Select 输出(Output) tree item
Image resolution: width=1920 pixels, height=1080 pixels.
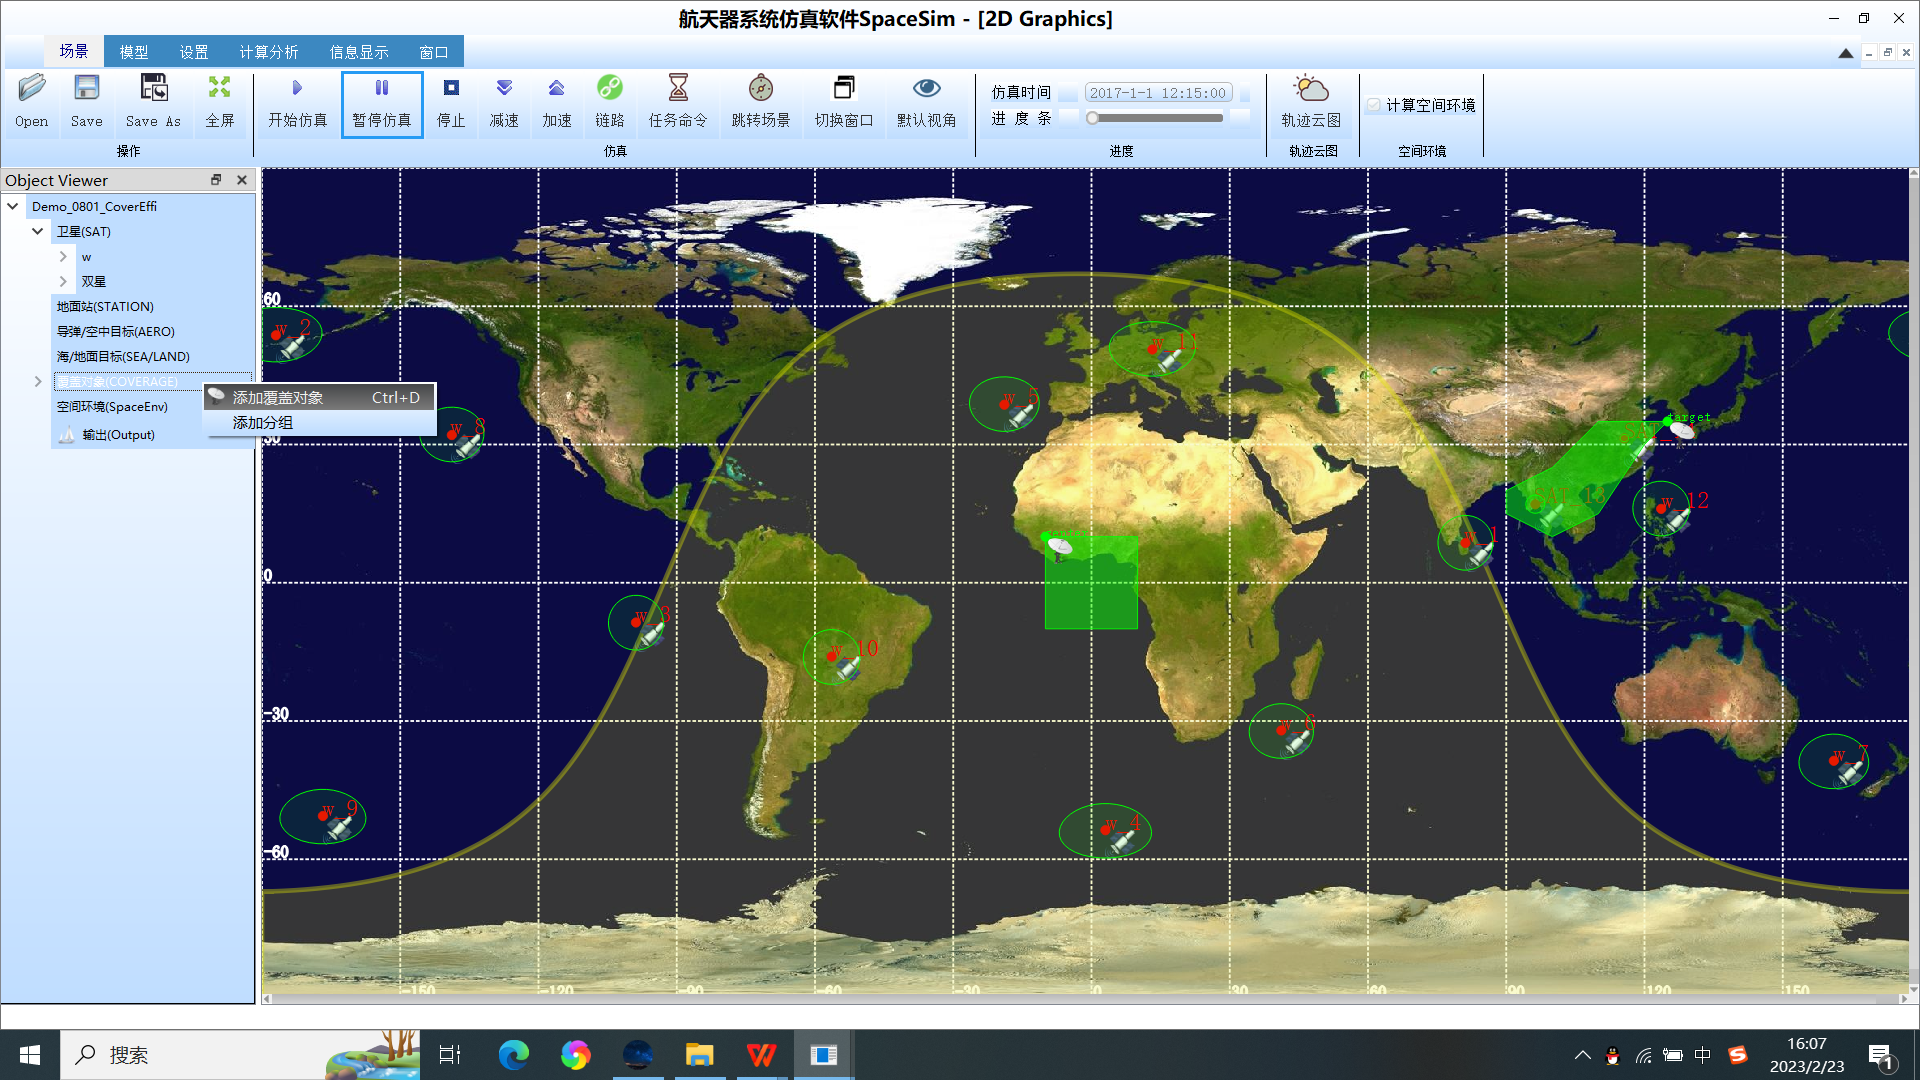click(x=118, y=434)
